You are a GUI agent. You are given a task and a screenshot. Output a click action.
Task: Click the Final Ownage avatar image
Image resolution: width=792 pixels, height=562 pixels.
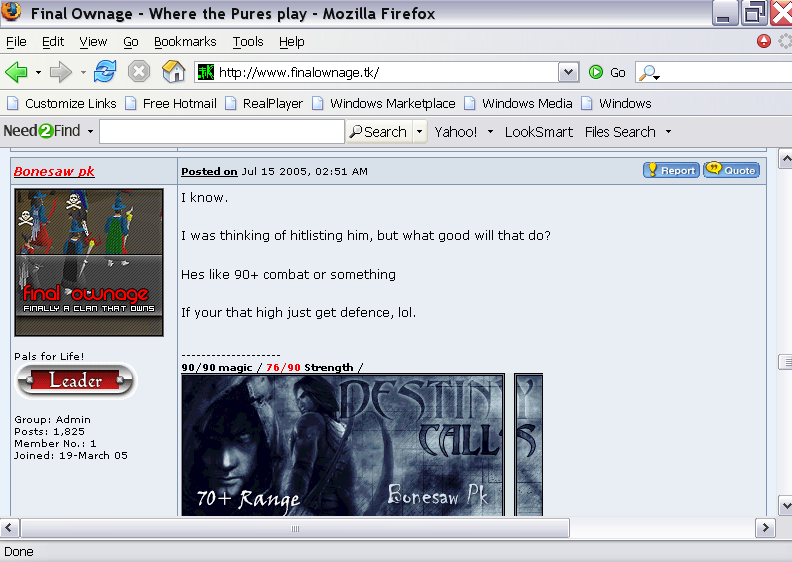point(89,263)
